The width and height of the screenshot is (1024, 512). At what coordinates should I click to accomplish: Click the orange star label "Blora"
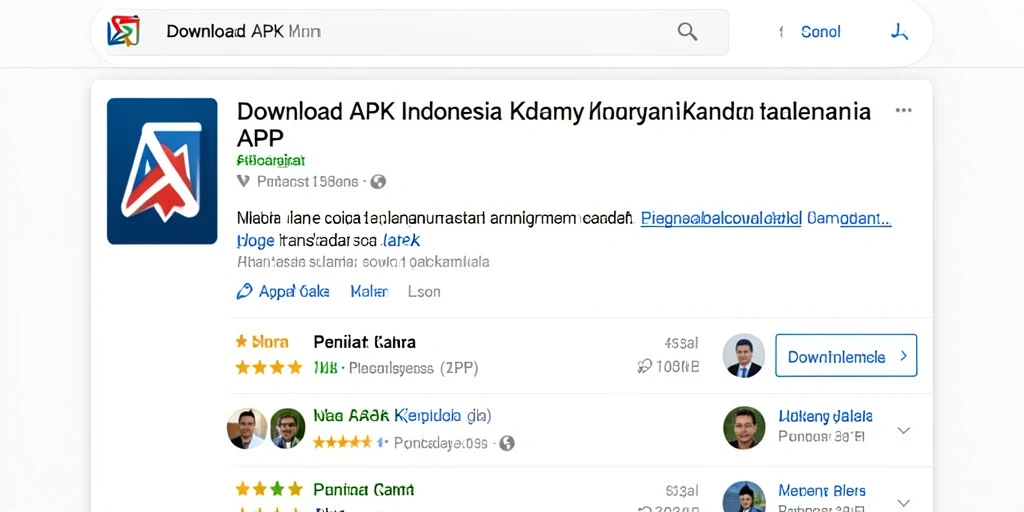(x=262, y=342)
